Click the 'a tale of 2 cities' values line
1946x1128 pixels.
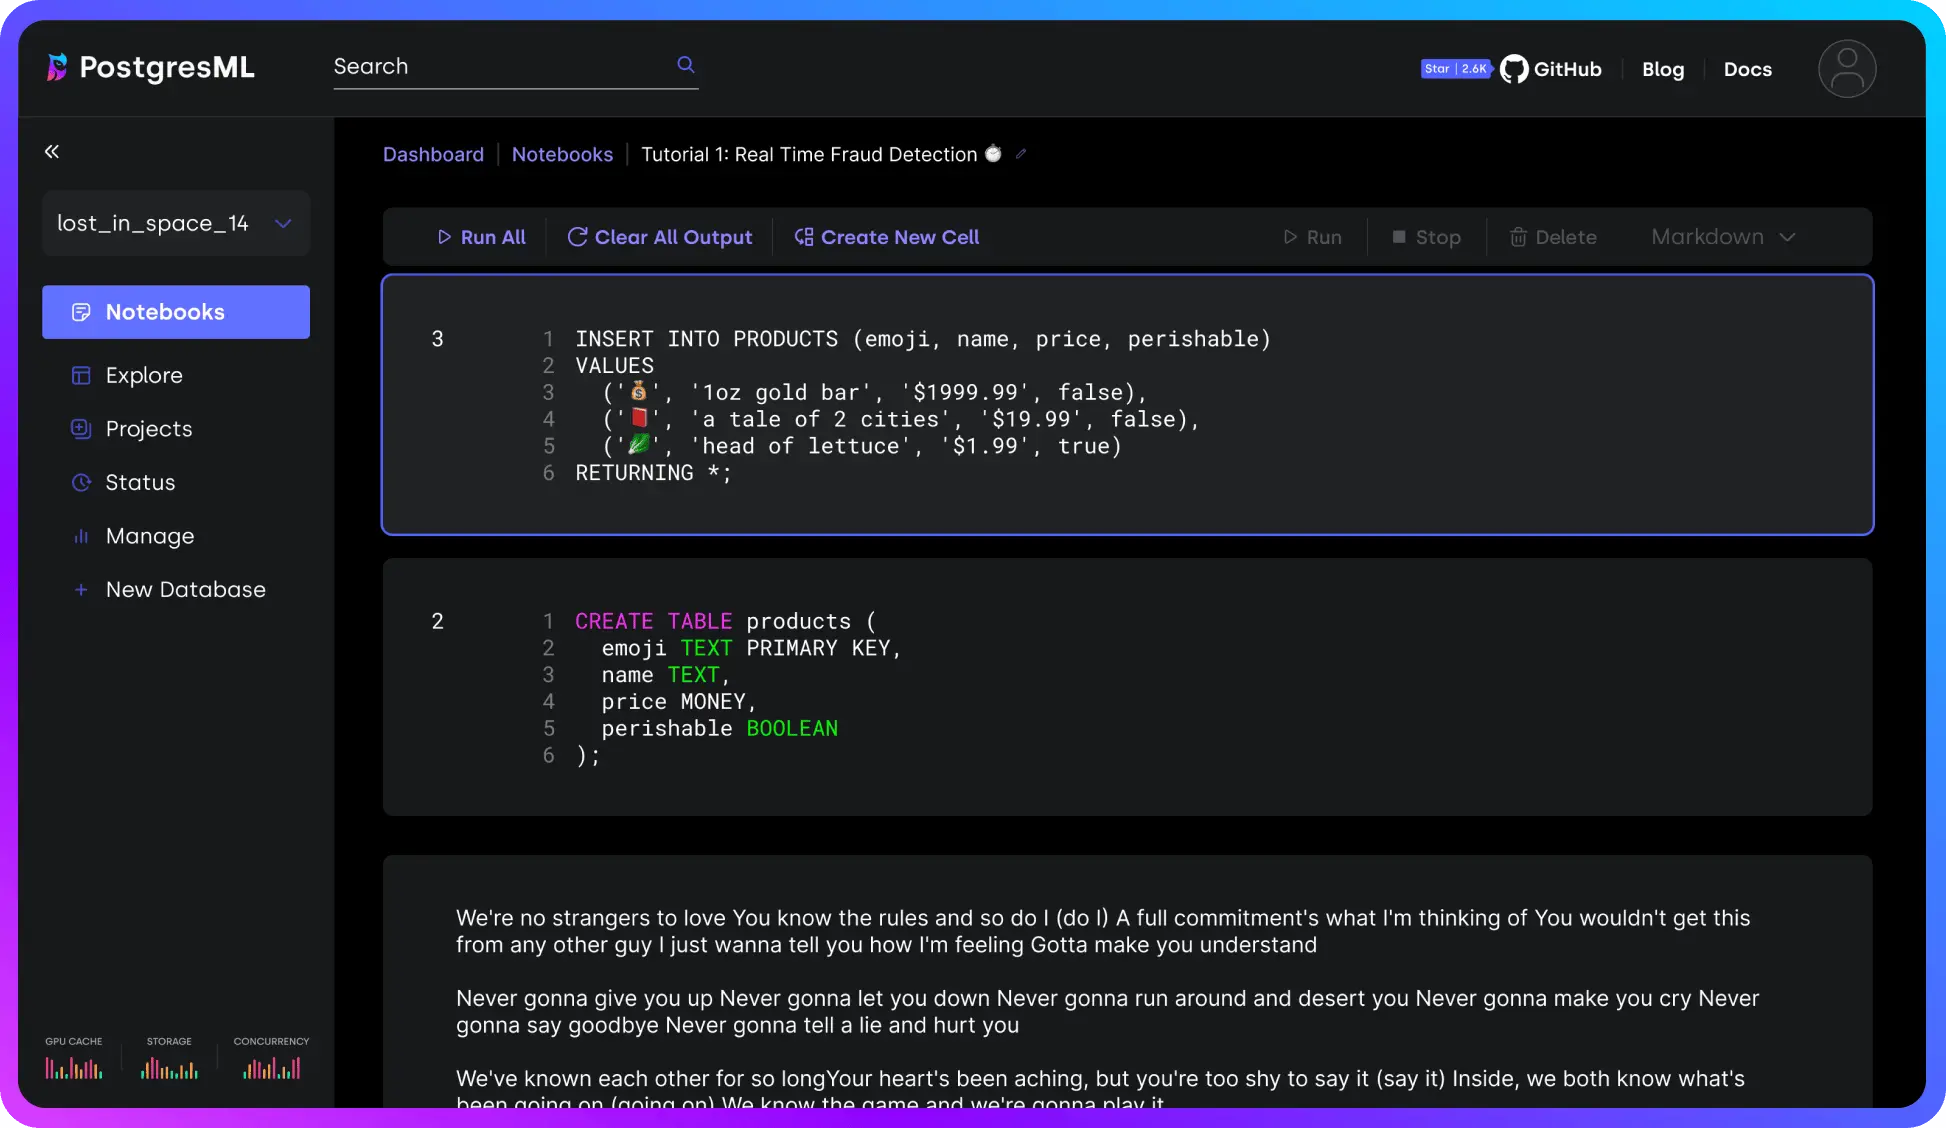[901, 419]
